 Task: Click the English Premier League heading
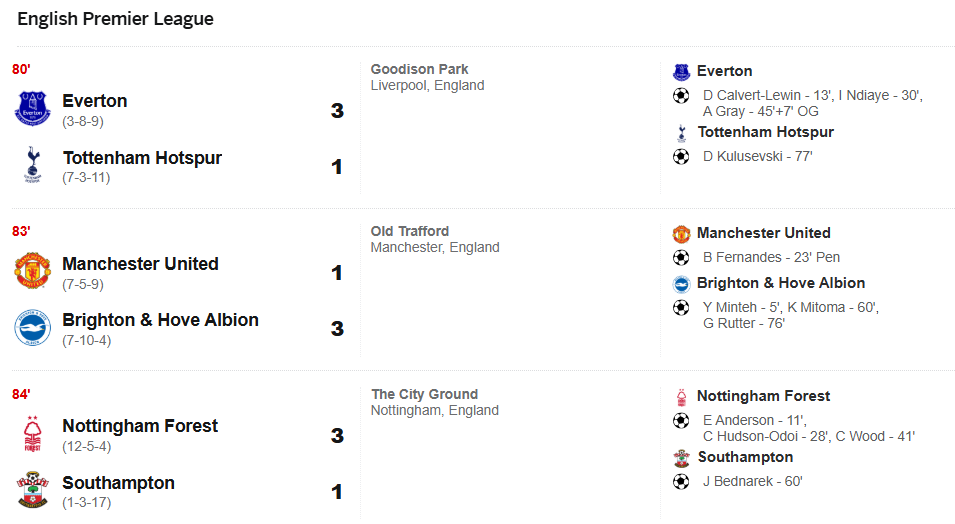[115, 19]
